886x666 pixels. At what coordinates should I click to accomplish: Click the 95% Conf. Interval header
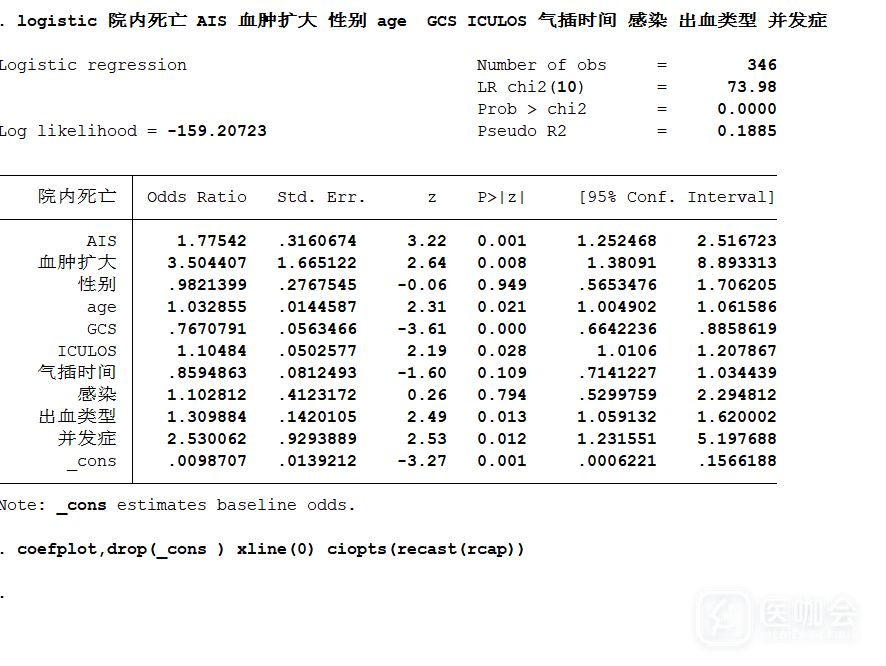click(677, 197)
